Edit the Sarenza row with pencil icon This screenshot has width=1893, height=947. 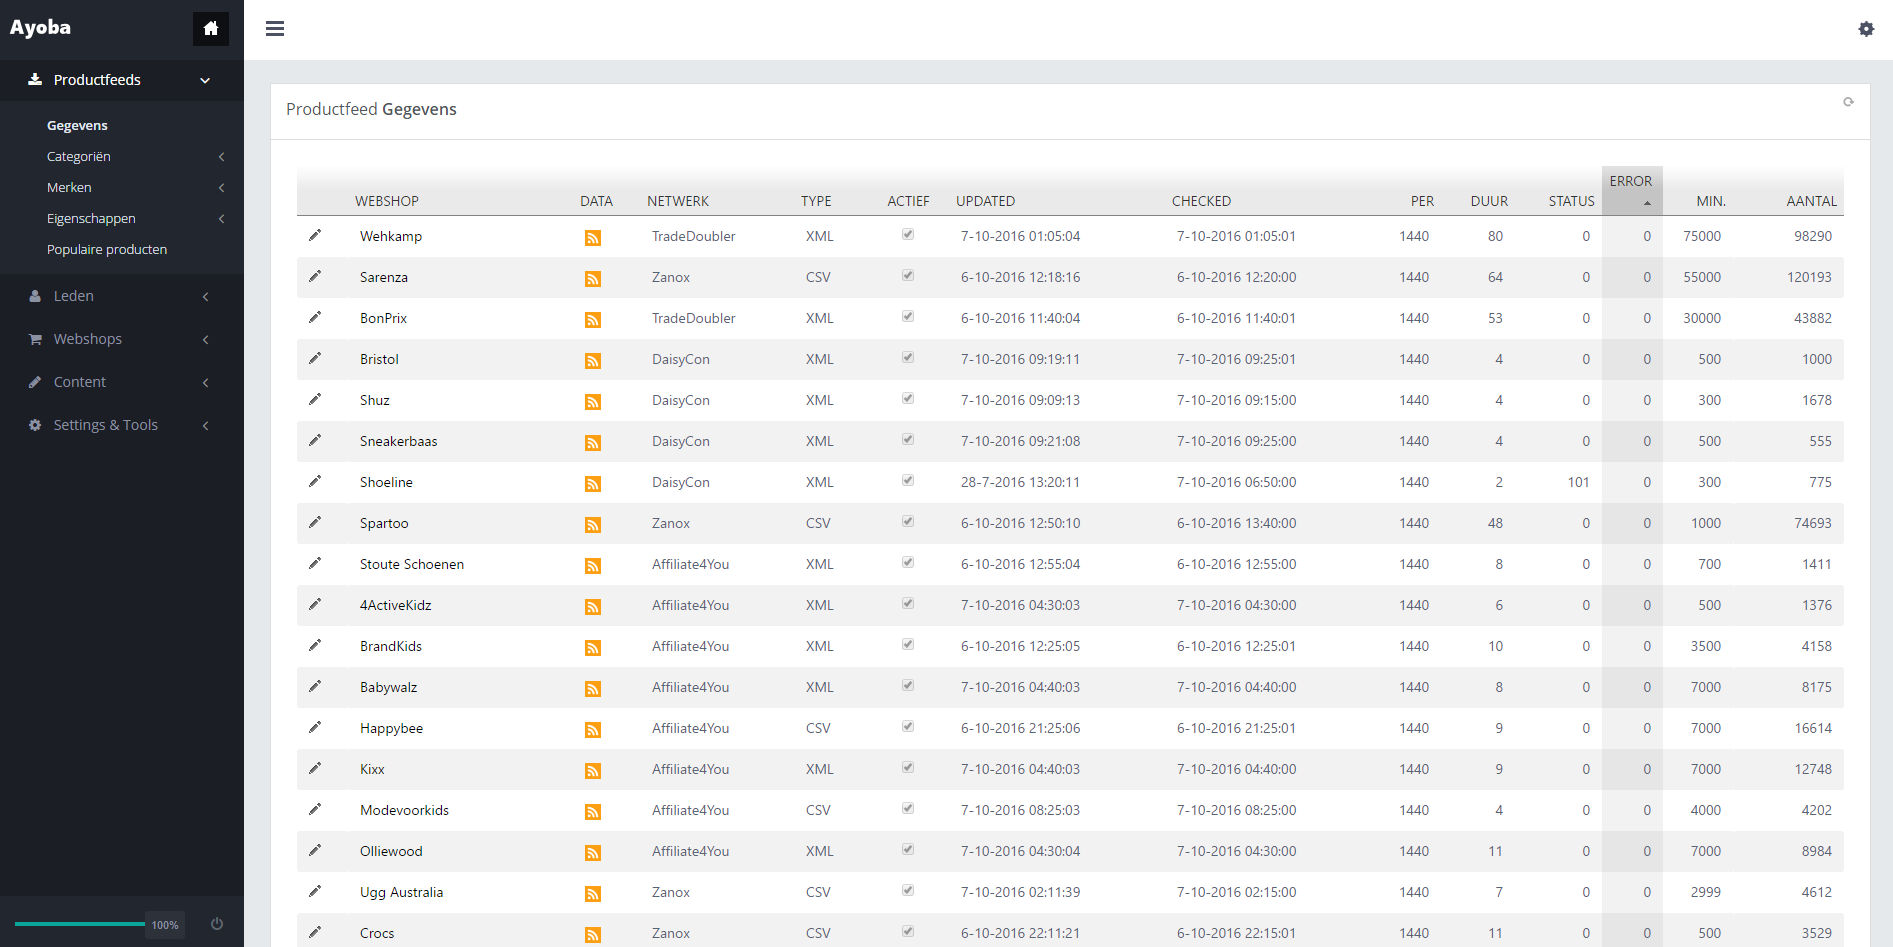coord(315,276)
